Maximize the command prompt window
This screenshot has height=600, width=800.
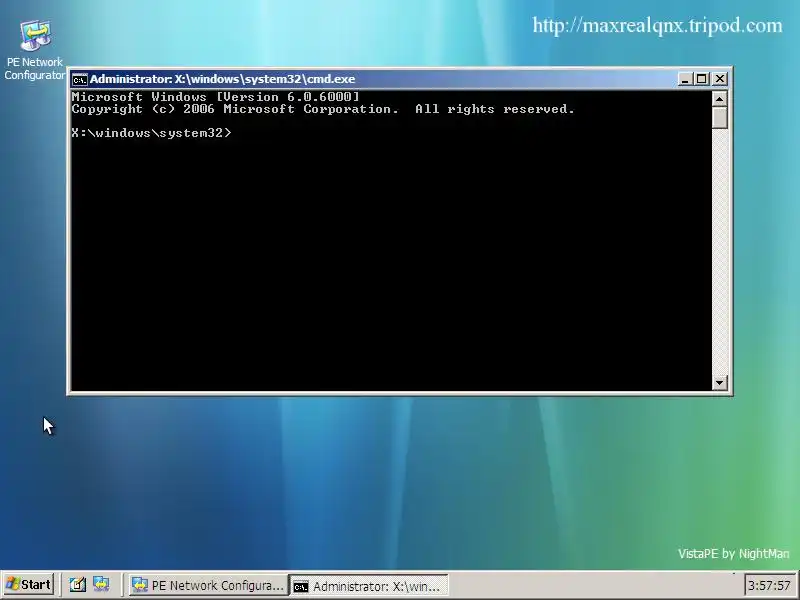[x=702, y=79]
